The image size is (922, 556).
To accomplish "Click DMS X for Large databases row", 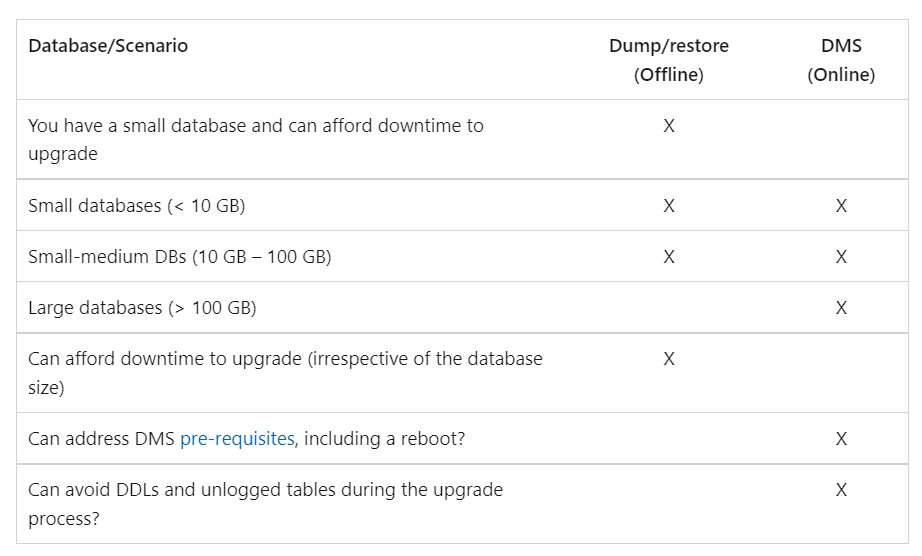I will tap(841, 308).
